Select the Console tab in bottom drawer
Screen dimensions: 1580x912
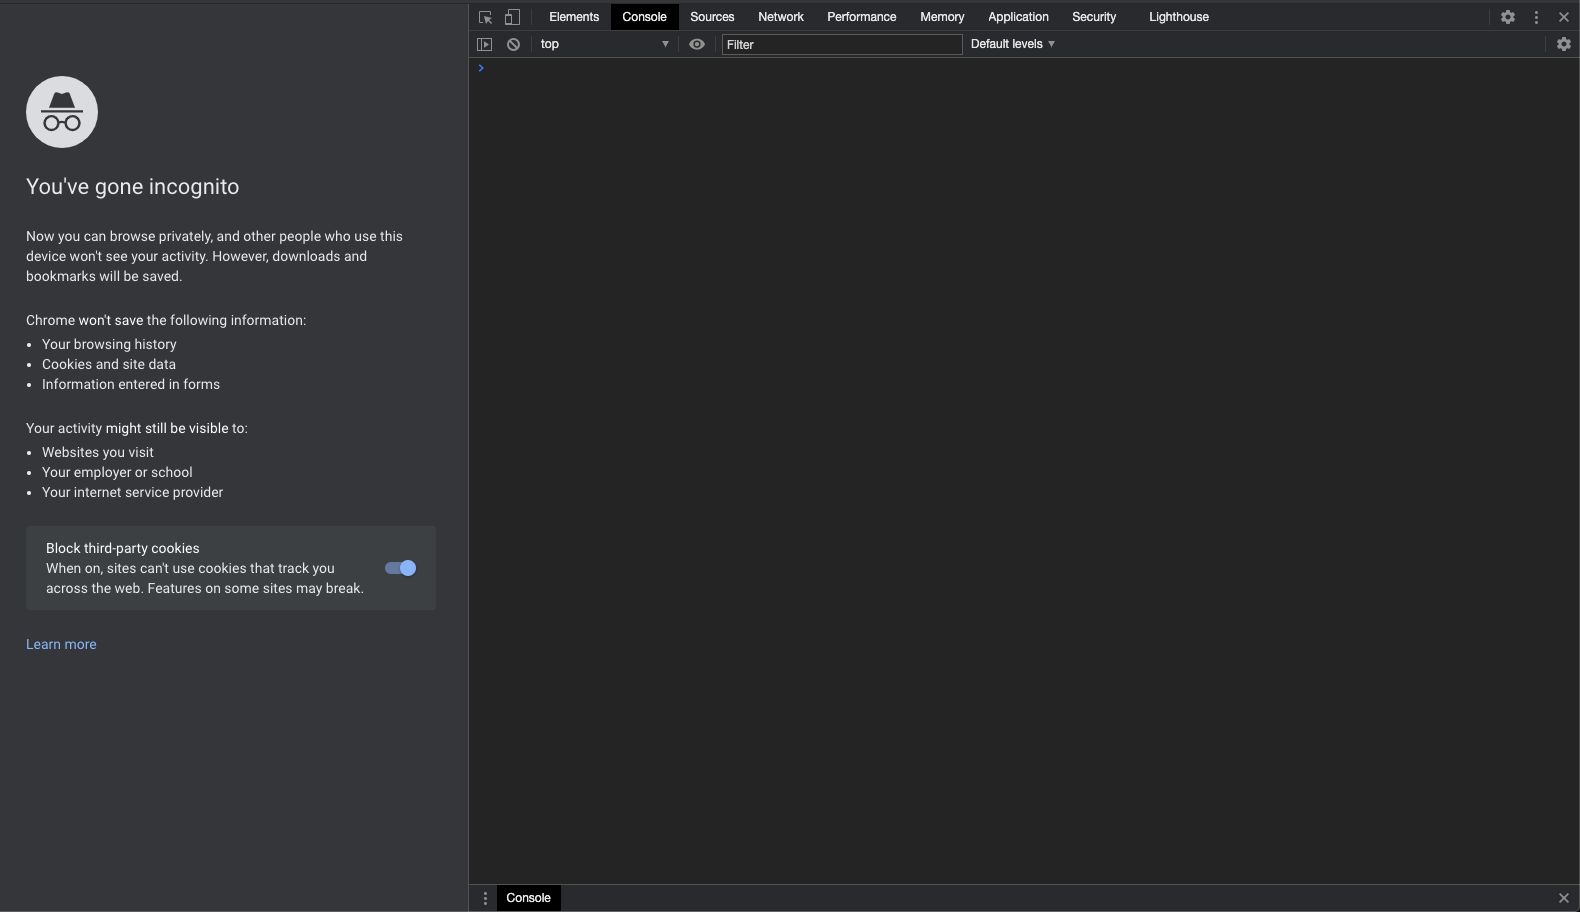click(x=528, y=898)
